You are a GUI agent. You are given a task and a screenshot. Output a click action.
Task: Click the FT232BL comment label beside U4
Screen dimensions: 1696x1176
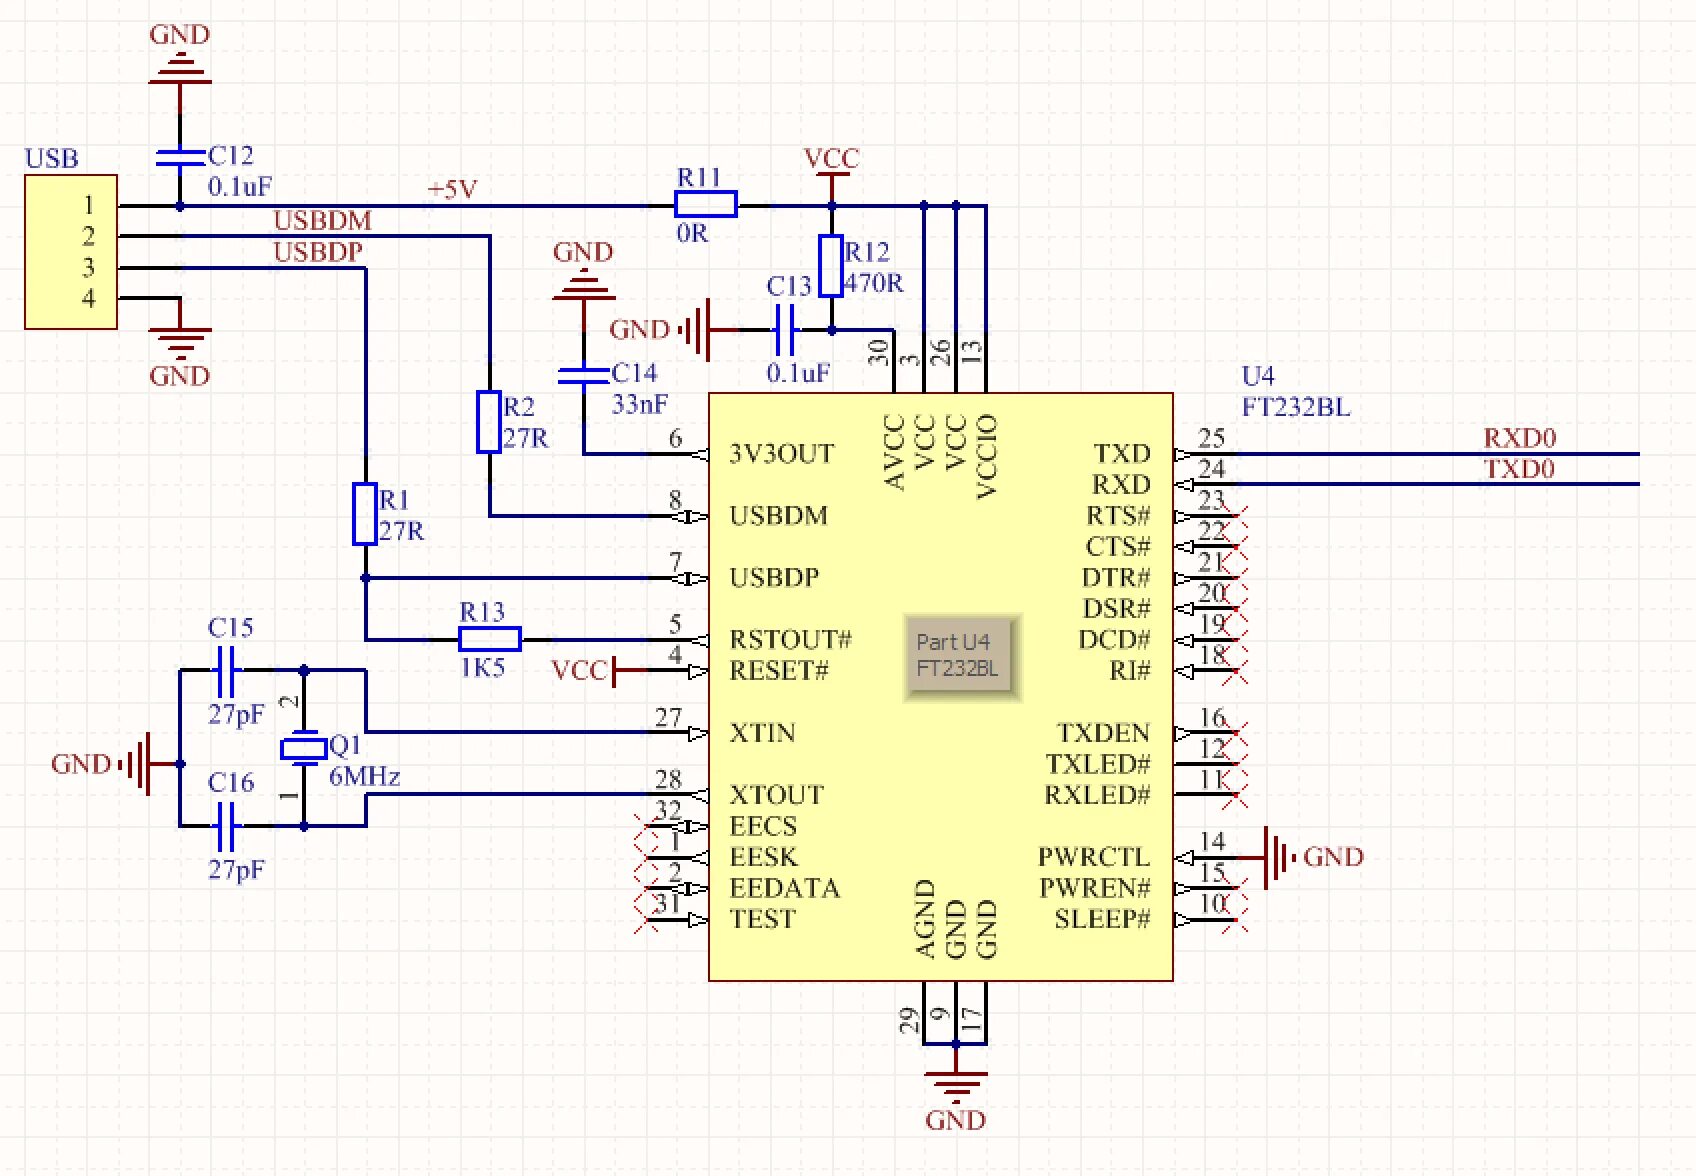[x=1296, y=407]
